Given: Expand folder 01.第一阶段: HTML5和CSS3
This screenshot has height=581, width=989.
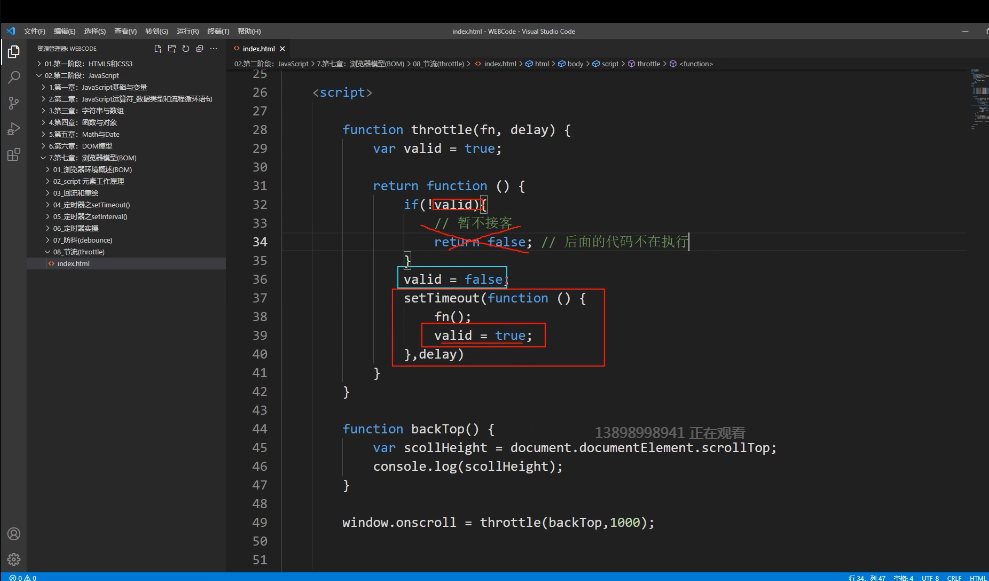Looking at the screenshot, I should [126, 64].
